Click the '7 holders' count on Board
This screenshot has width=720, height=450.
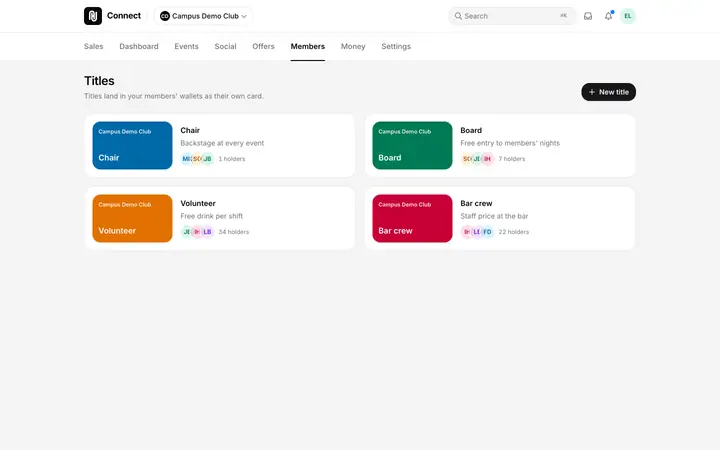pos(512,159)
